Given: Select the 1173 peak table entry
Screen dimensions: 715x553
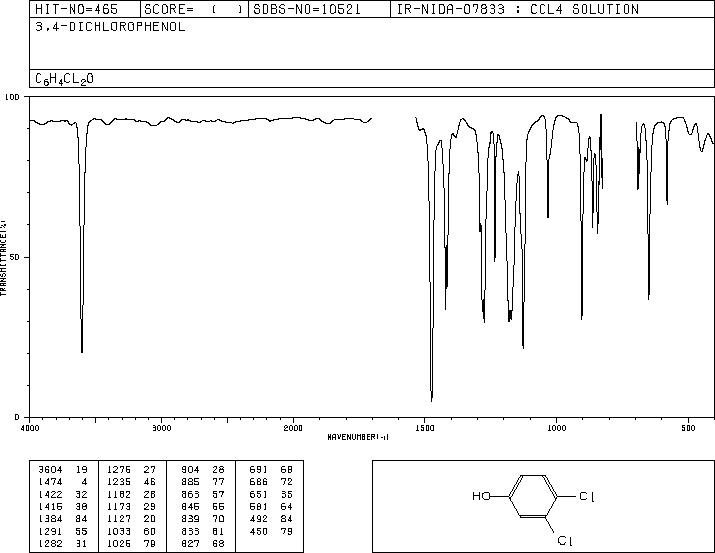Looking at the screenshot, I should coord(131,507).
